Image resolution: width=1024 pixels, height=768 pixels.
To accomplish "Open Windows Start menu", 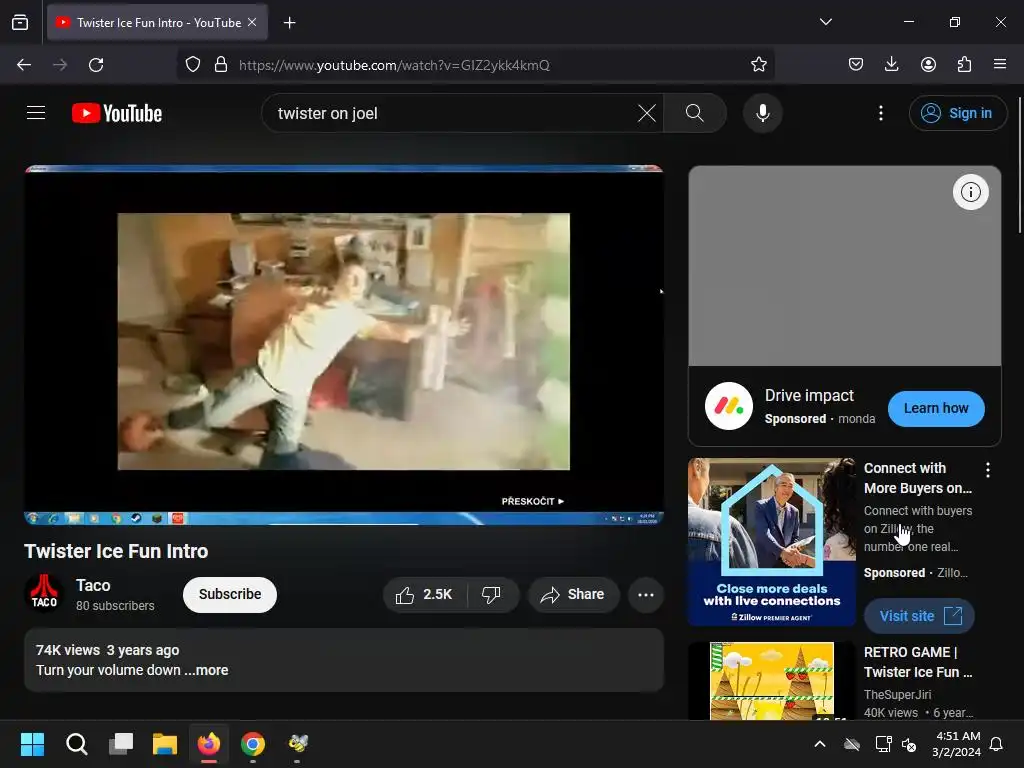I will [x=32, y=744].
